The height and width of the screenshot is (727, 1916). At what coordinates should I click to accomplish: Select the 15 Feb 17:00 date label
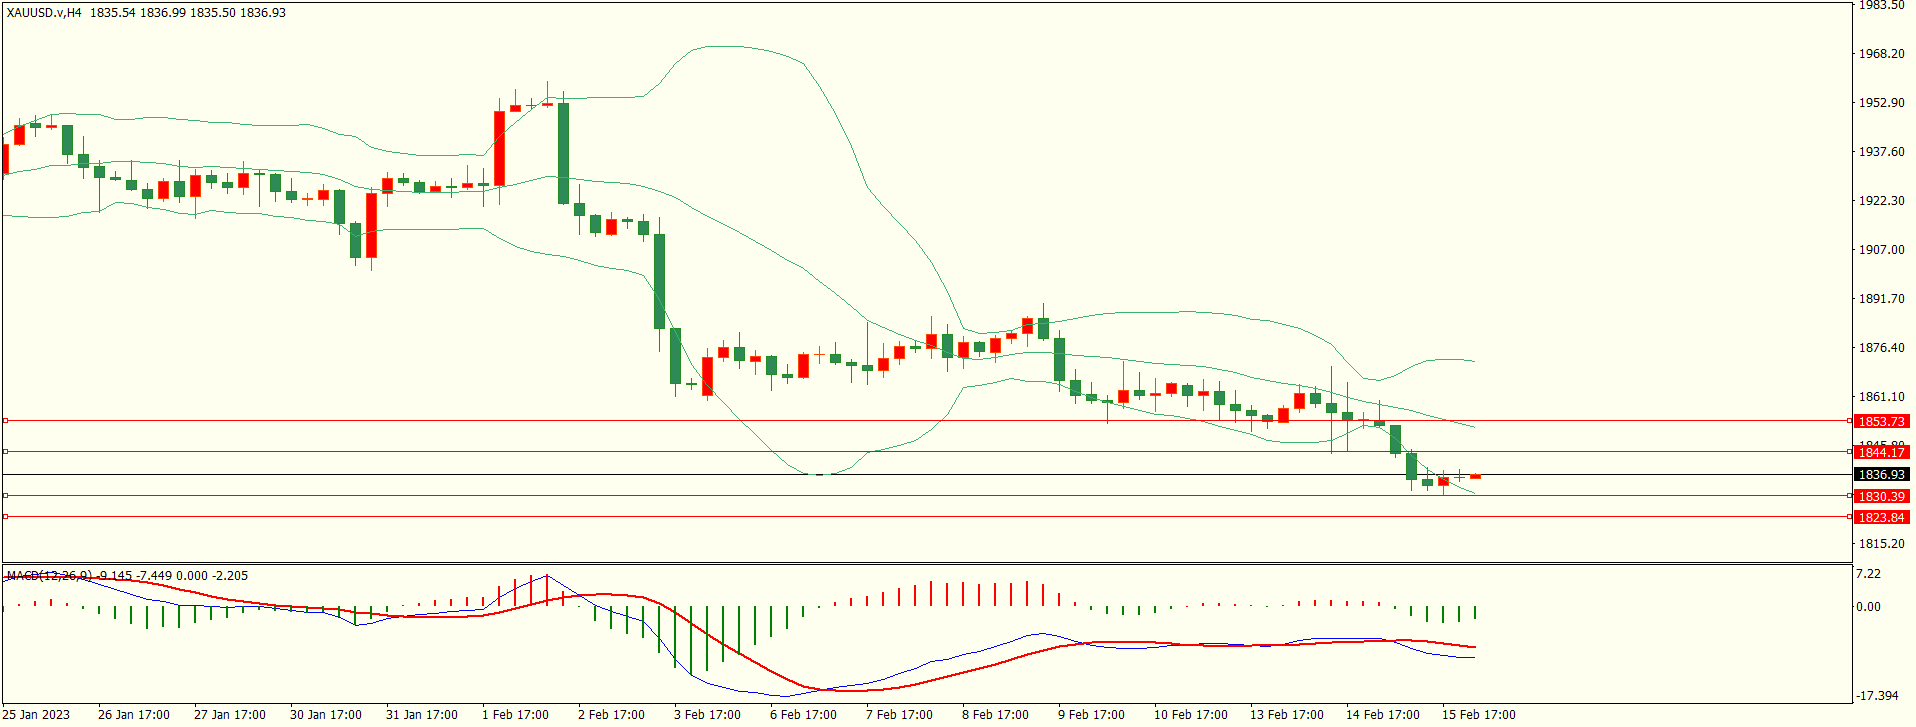(x=1478, y=715)
